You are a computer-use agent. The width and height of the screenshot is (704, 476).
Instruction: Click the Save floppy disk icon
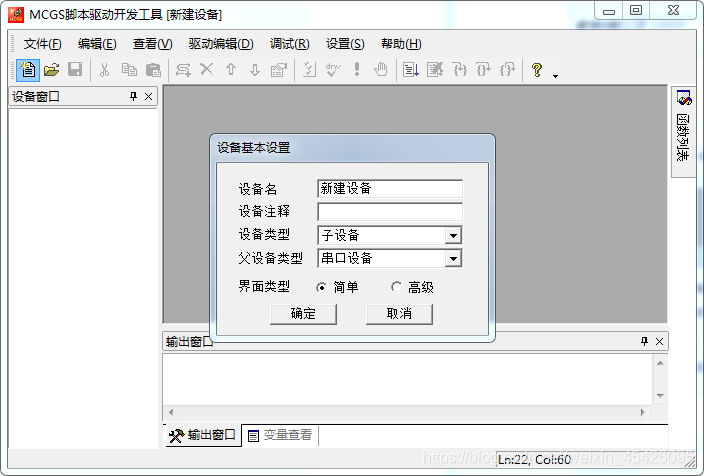(x=75, y=70)
